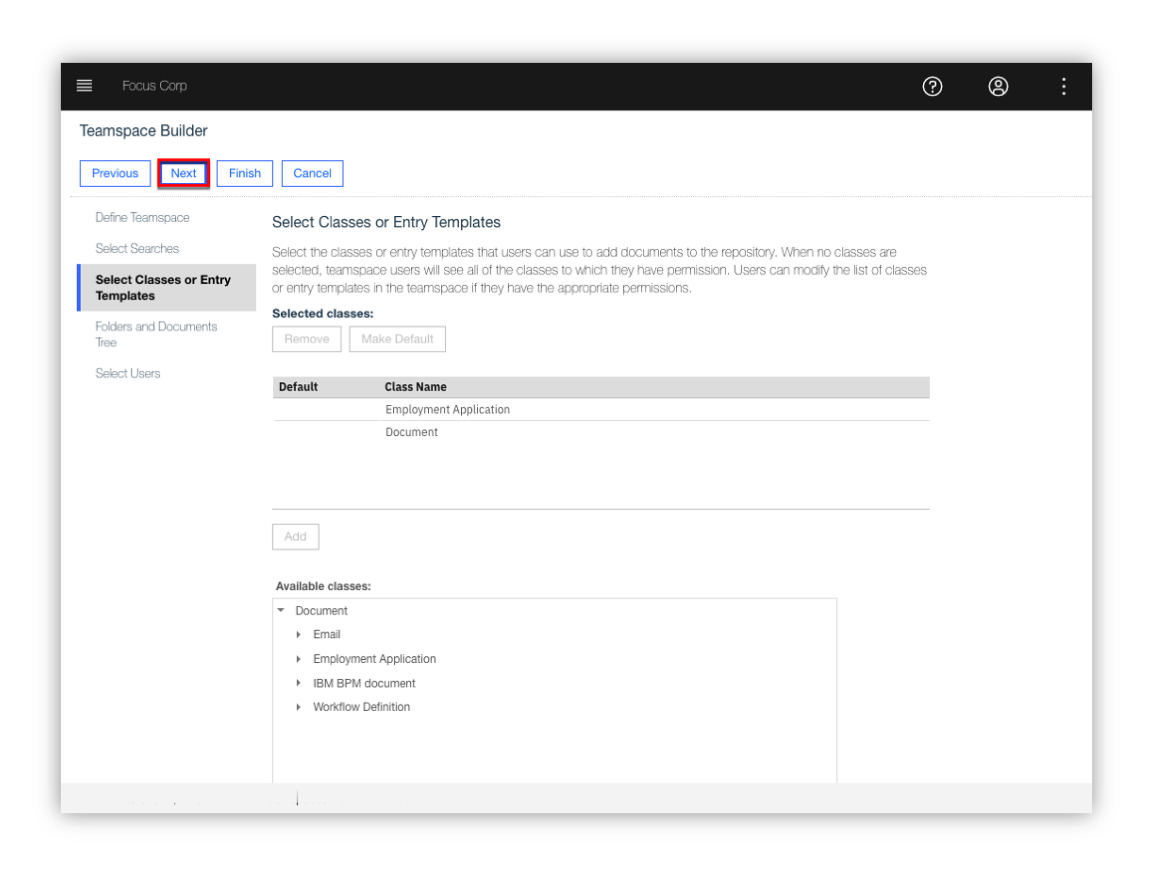Go to Folders and Documents Tree step
1152x877 pixels.
point(156,334)
